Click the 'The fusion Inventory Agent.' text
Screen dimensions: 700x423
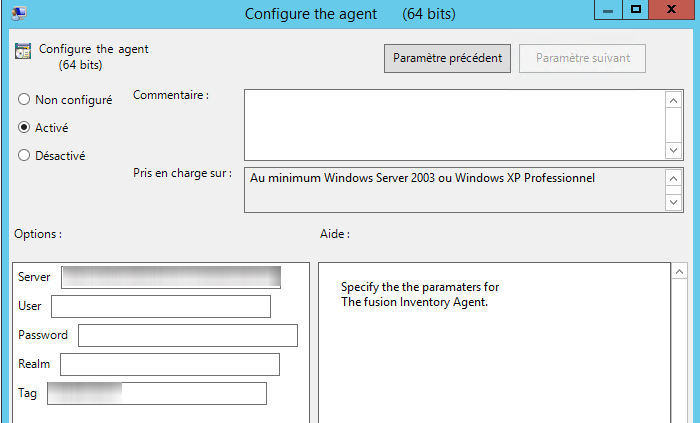414,302
